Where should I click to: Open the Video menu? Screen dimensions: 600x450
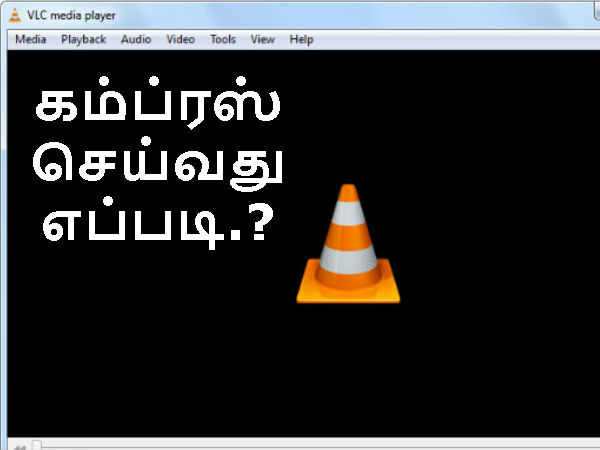(x=181, y=39)
